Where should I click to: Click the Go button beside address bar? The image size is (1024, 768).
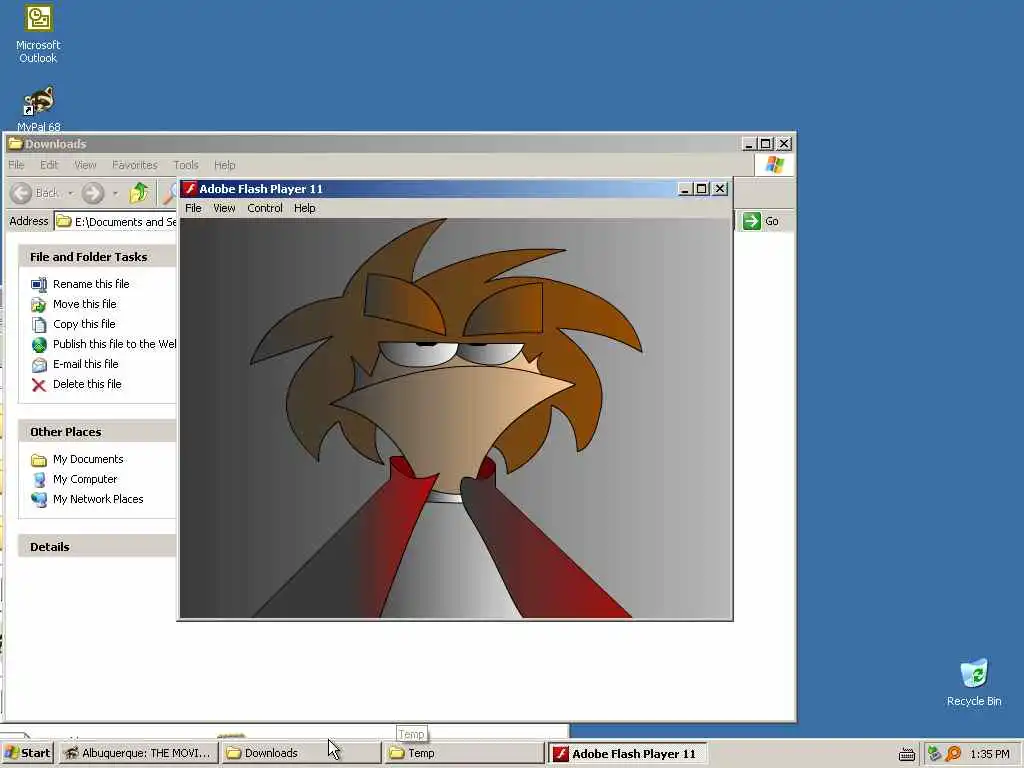point(761,221)
